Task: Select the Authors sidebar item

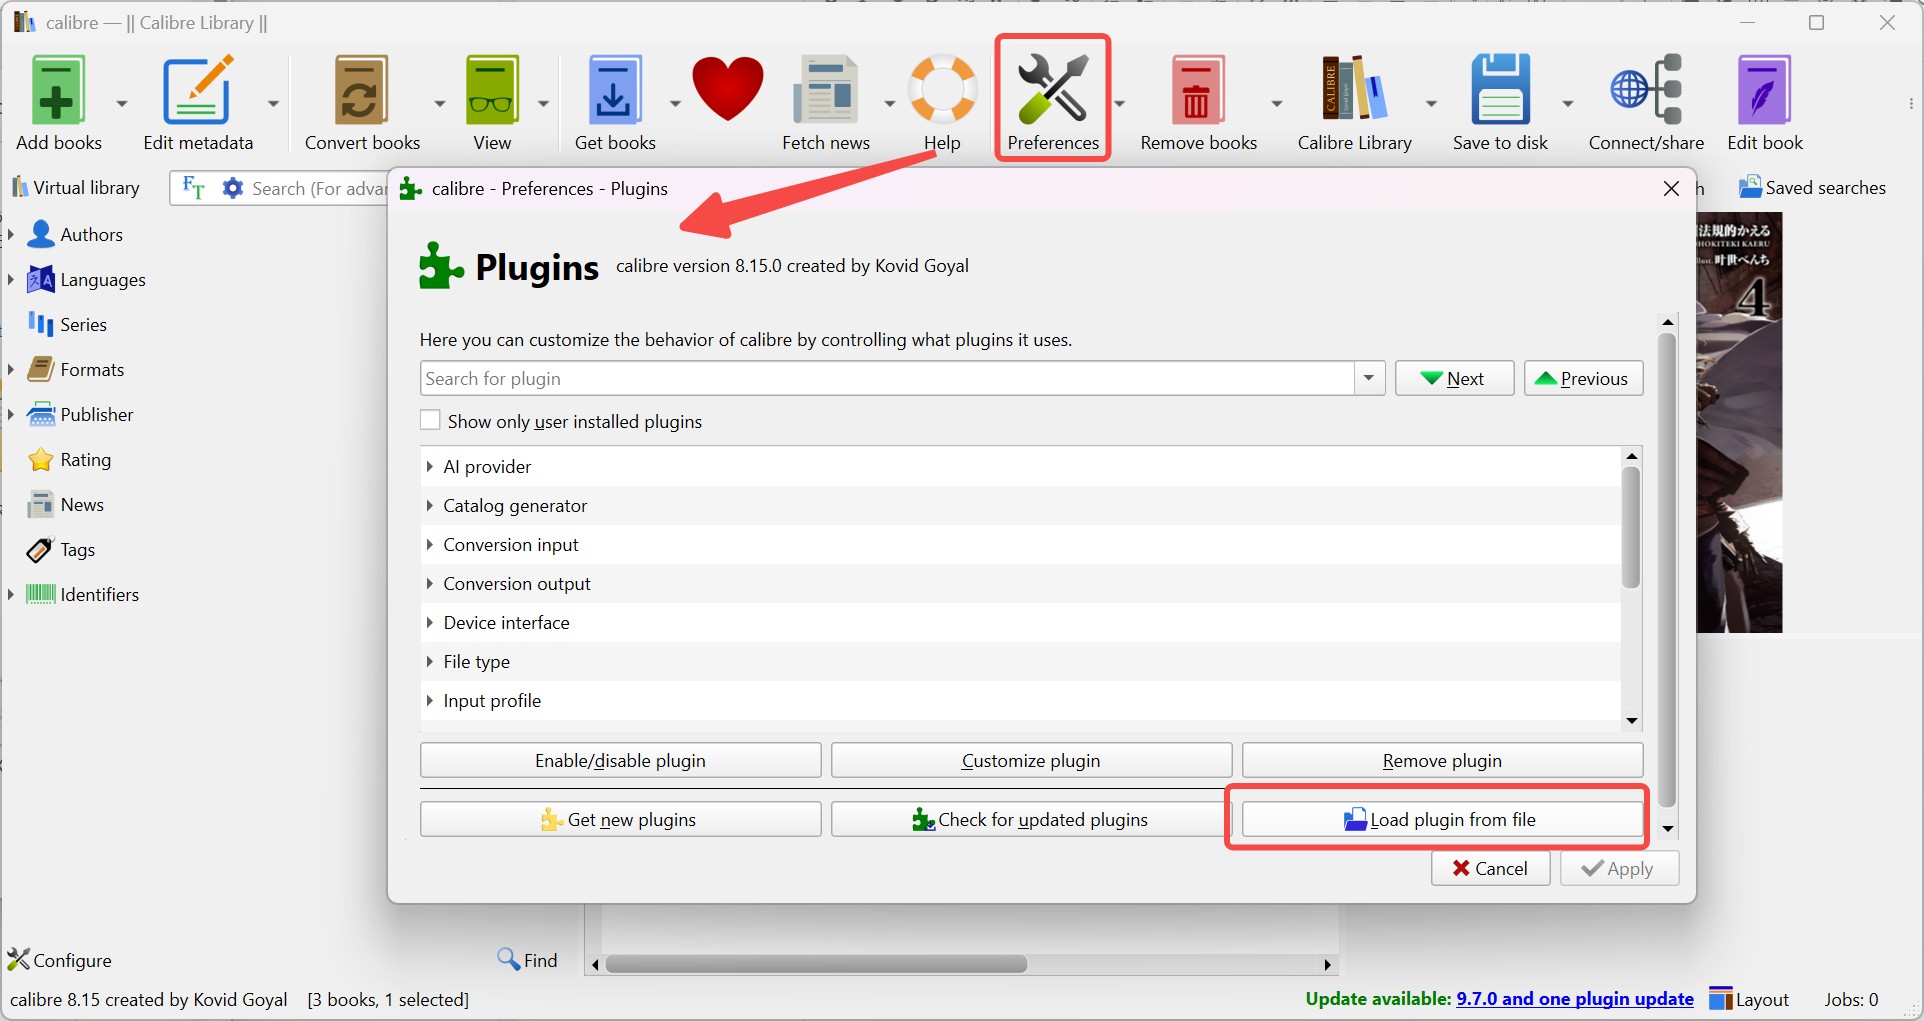Action: [x=93, y=234]
